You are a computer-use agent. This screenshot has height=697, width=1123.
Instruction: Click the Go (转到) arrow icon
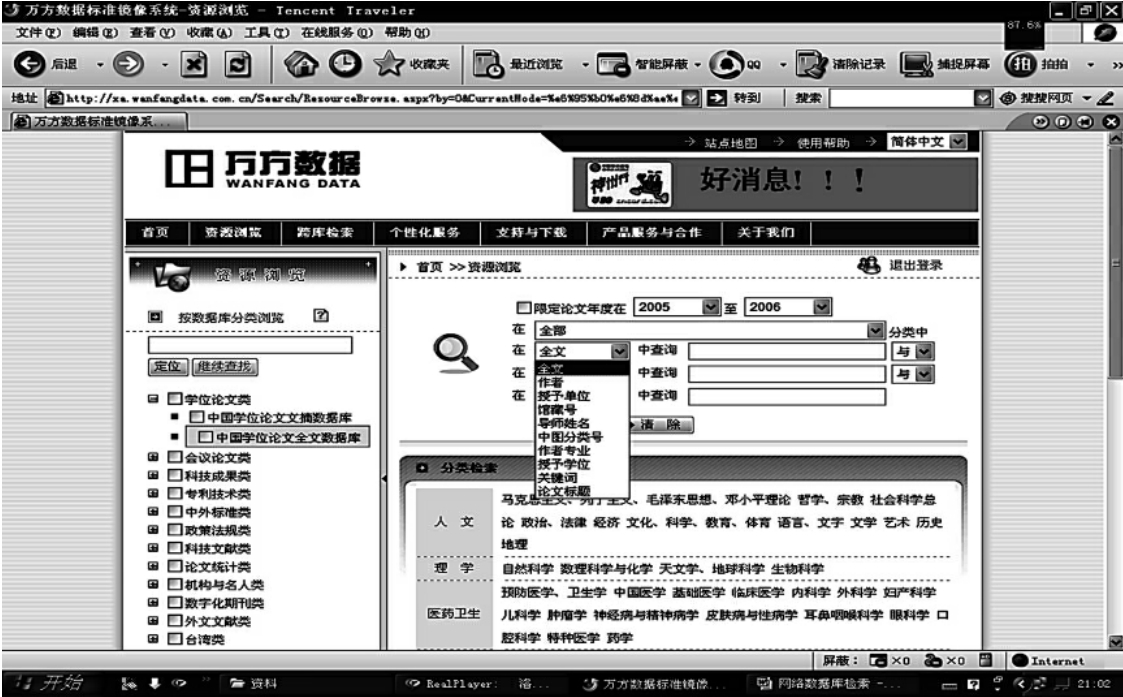[x=716, y=98]
